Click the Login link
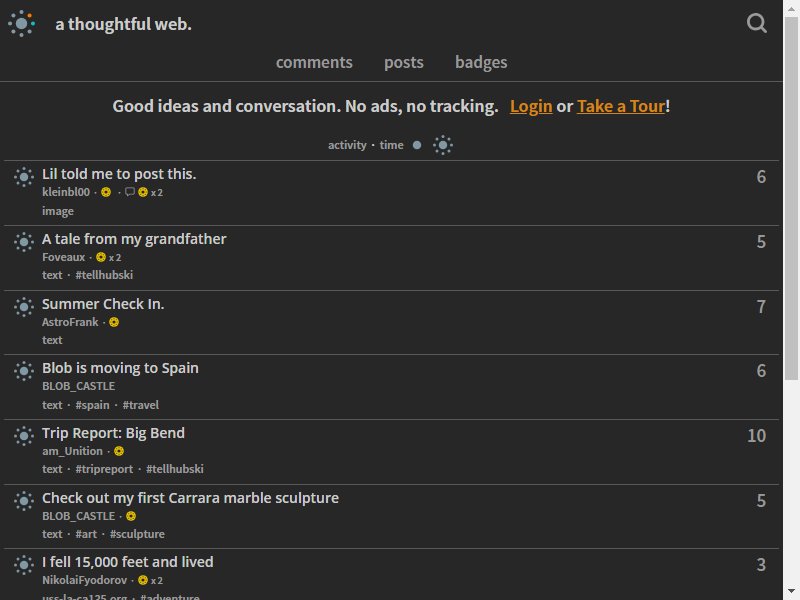The width and height of the screenshot is (800, 600). click(531, 106)
